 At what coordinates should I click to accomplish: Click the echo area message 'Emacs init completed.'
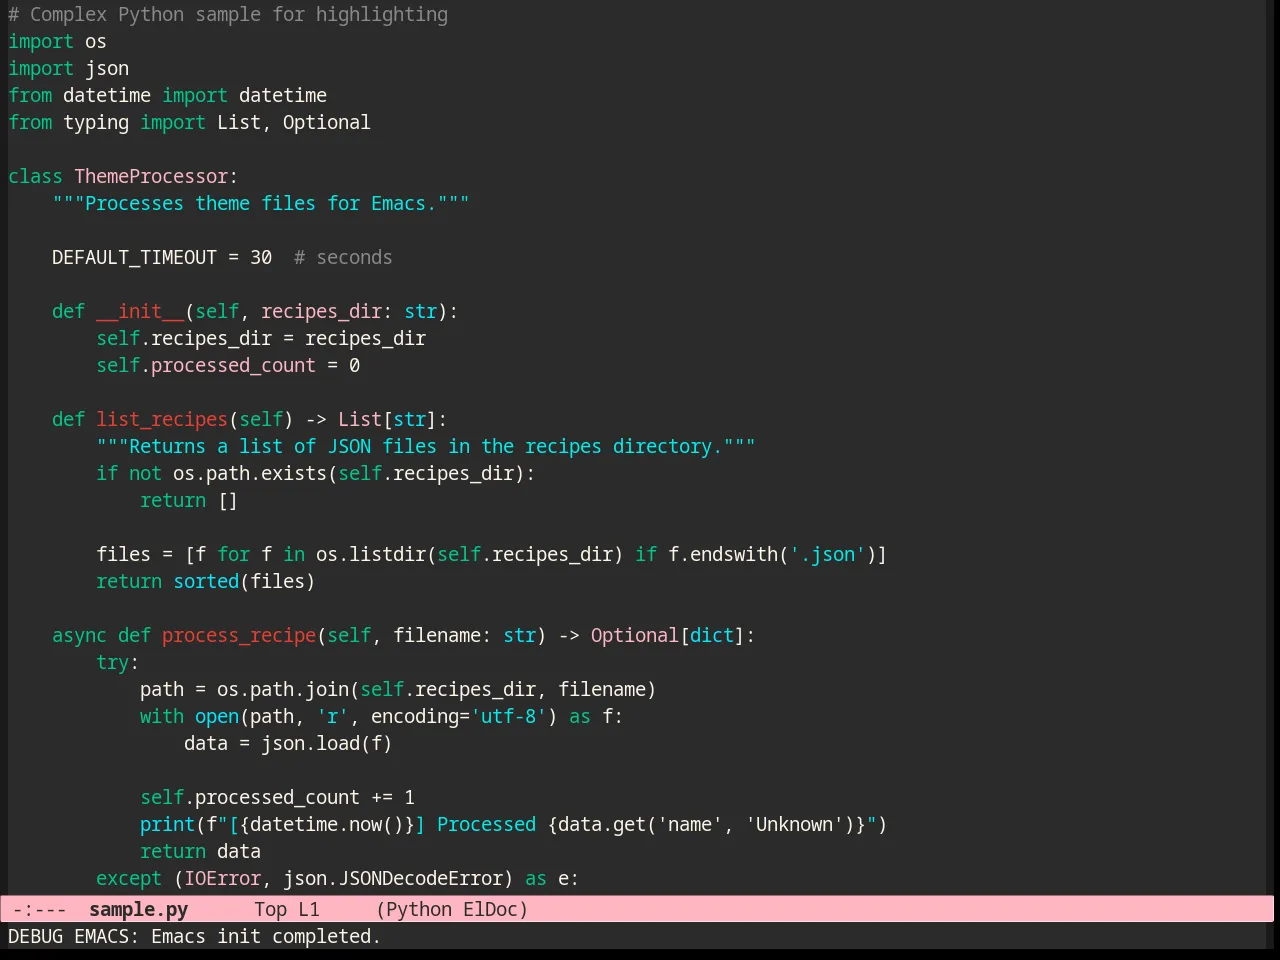[266, 936]
